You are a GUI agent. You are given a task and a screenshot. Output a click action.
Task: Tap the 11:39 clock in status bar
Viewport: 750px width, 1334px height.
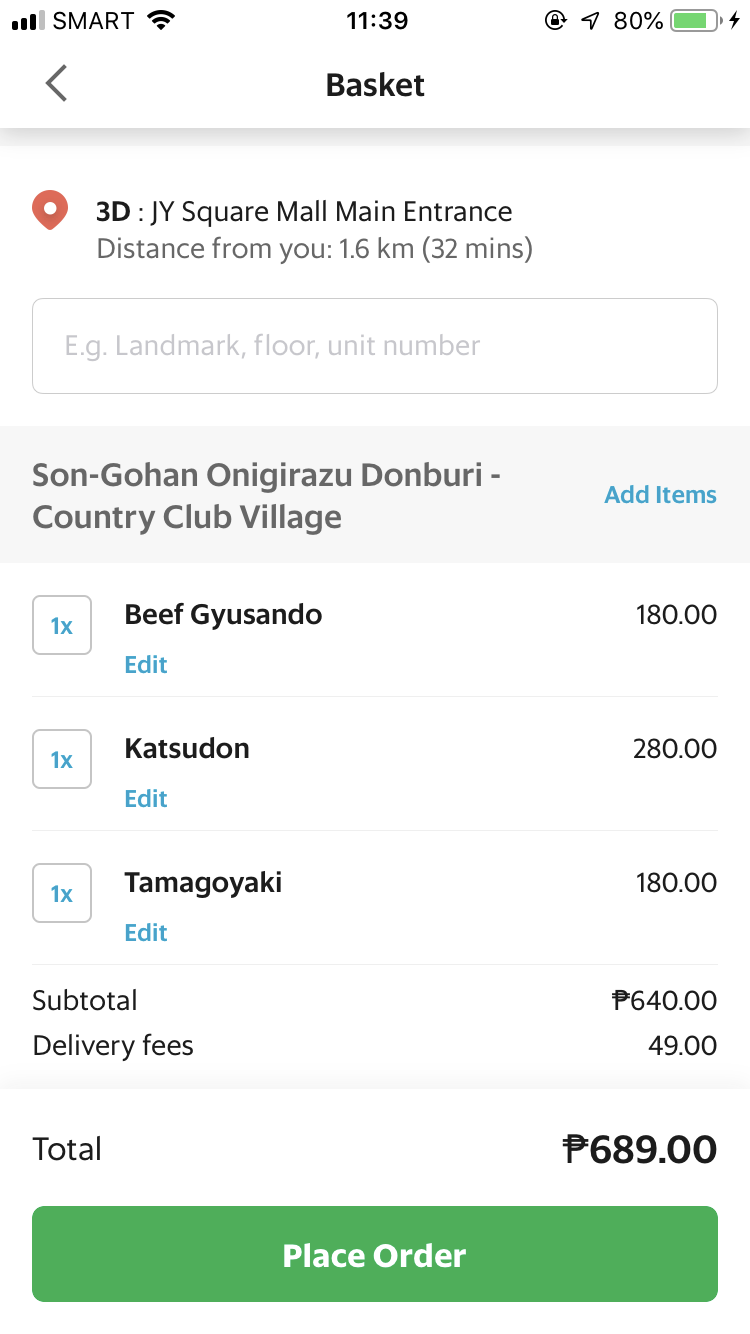coord(377,20)
